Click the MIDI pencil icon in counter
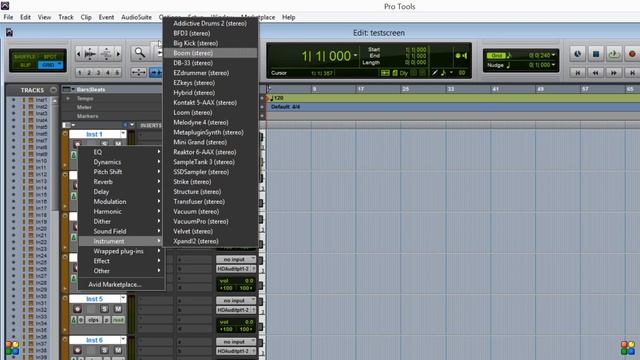Screen dimensions: 640x360 click(x=435, y=73)
